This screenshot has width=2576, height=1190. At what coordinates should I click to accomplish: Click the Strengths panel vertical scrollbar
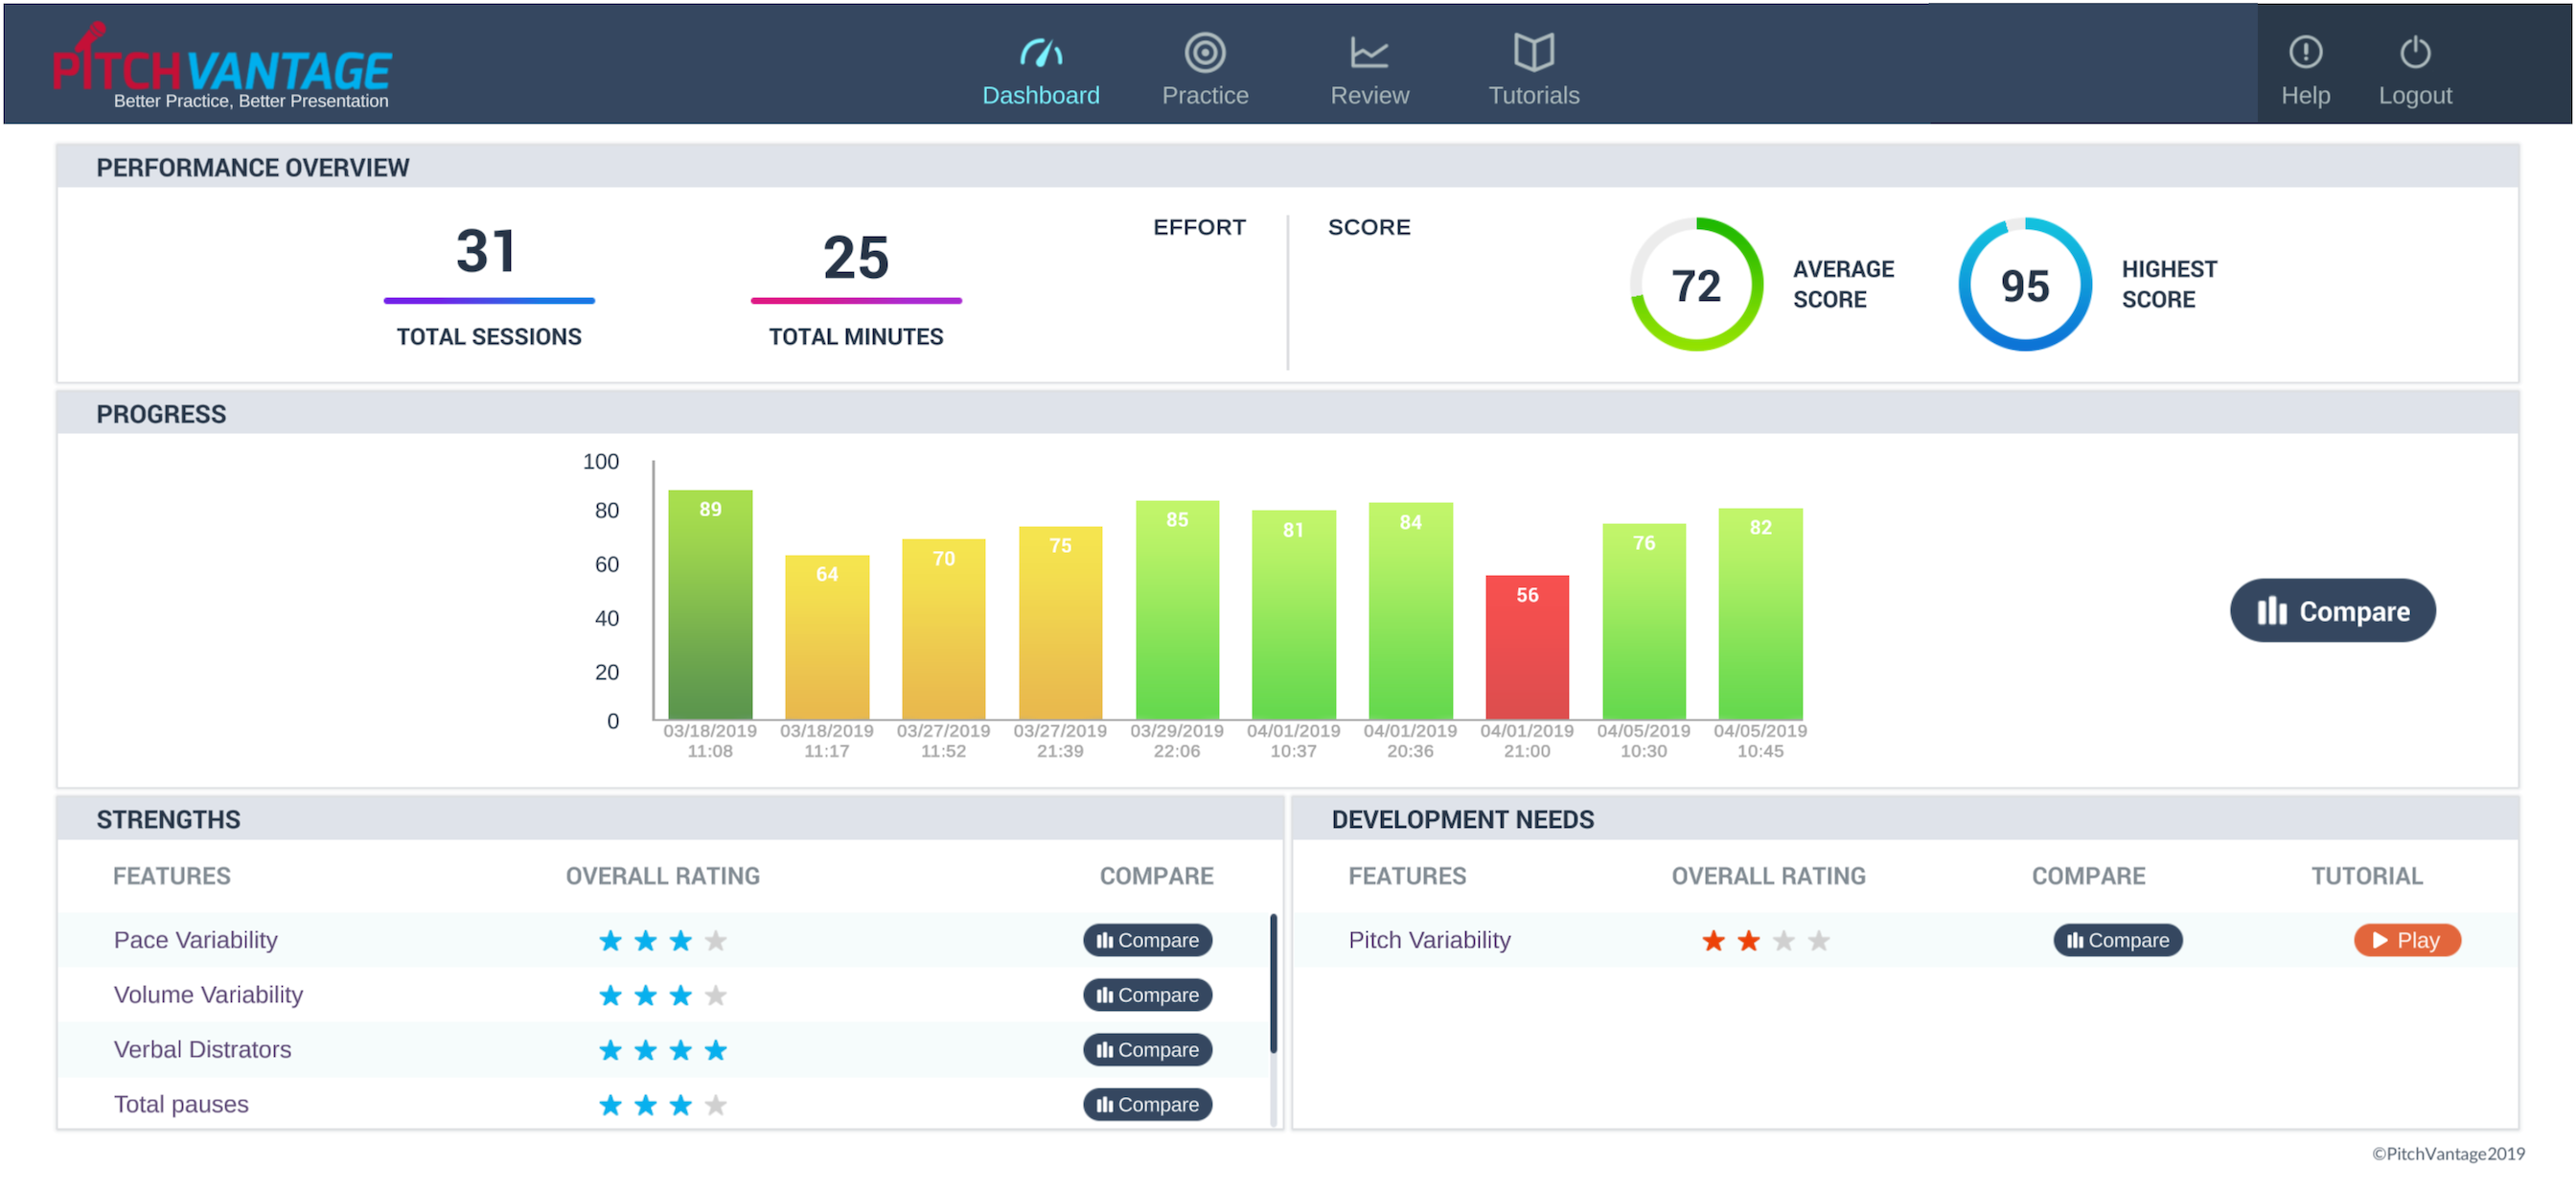(1272, 985)
